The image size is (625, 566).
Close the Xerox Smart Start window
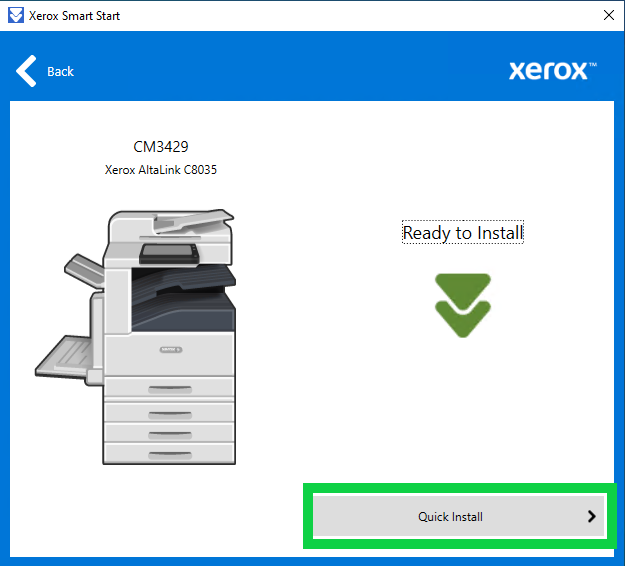coord(608,15)
